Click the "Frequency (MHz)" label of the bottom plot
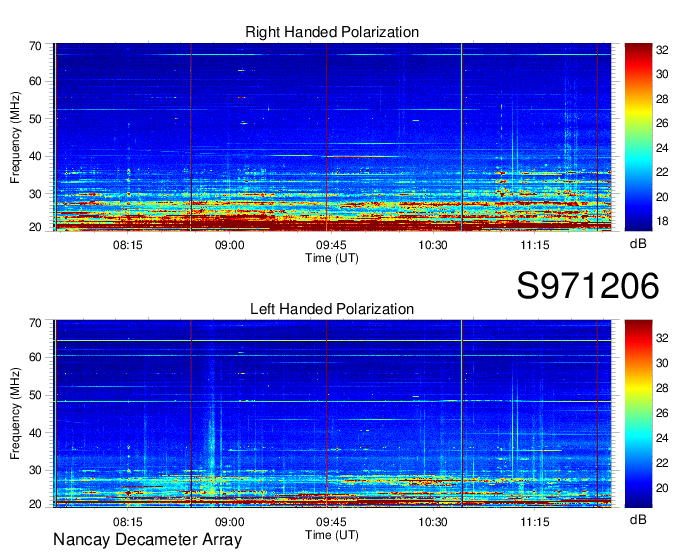Viewport: 680px width, 552px height. click(x=15, y=414)
